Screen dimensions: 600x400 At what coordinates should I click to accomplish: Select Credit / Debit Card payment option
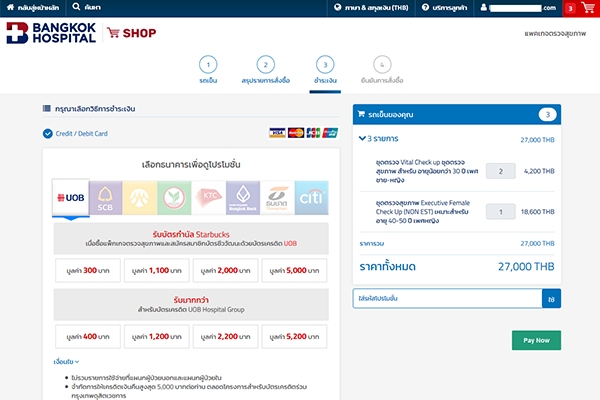pos(76,133)
